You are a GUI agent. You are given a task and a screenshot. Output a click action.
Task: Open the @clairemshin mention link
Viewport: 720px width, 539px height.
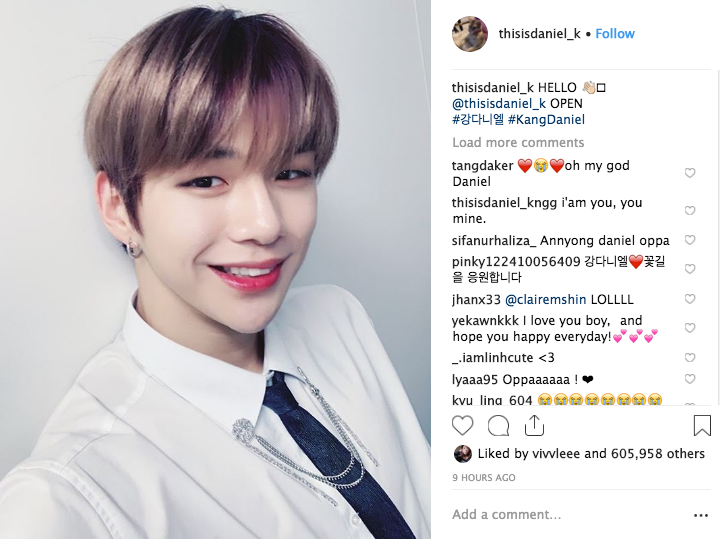[x=546, y=300]
